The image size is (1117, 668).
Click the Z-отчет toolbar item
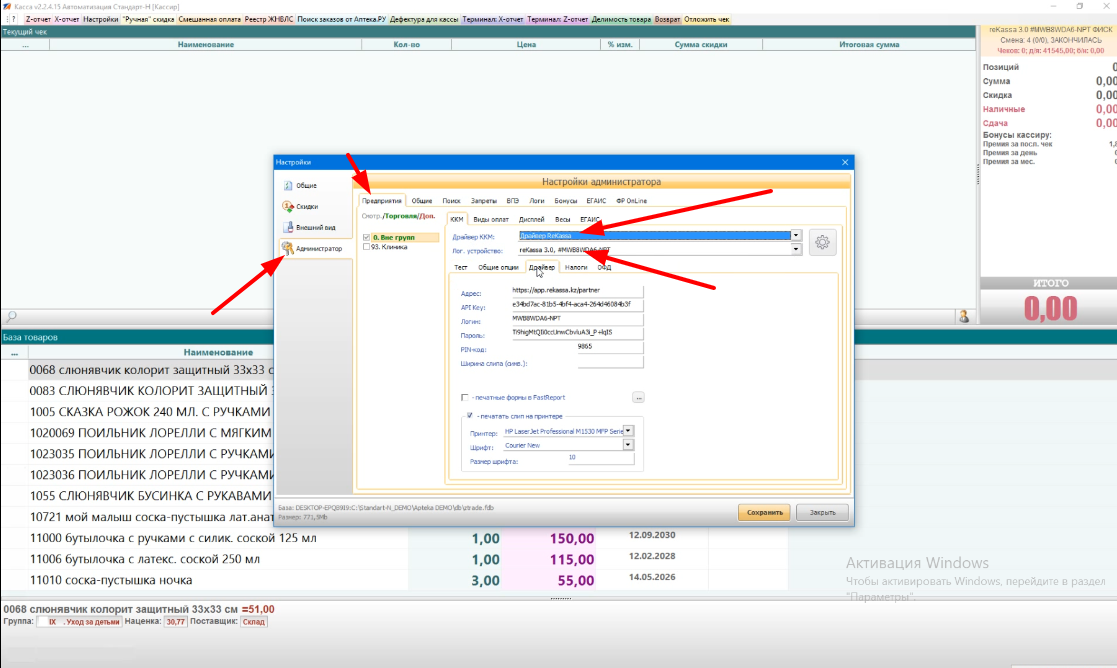[x=38, y=19]
